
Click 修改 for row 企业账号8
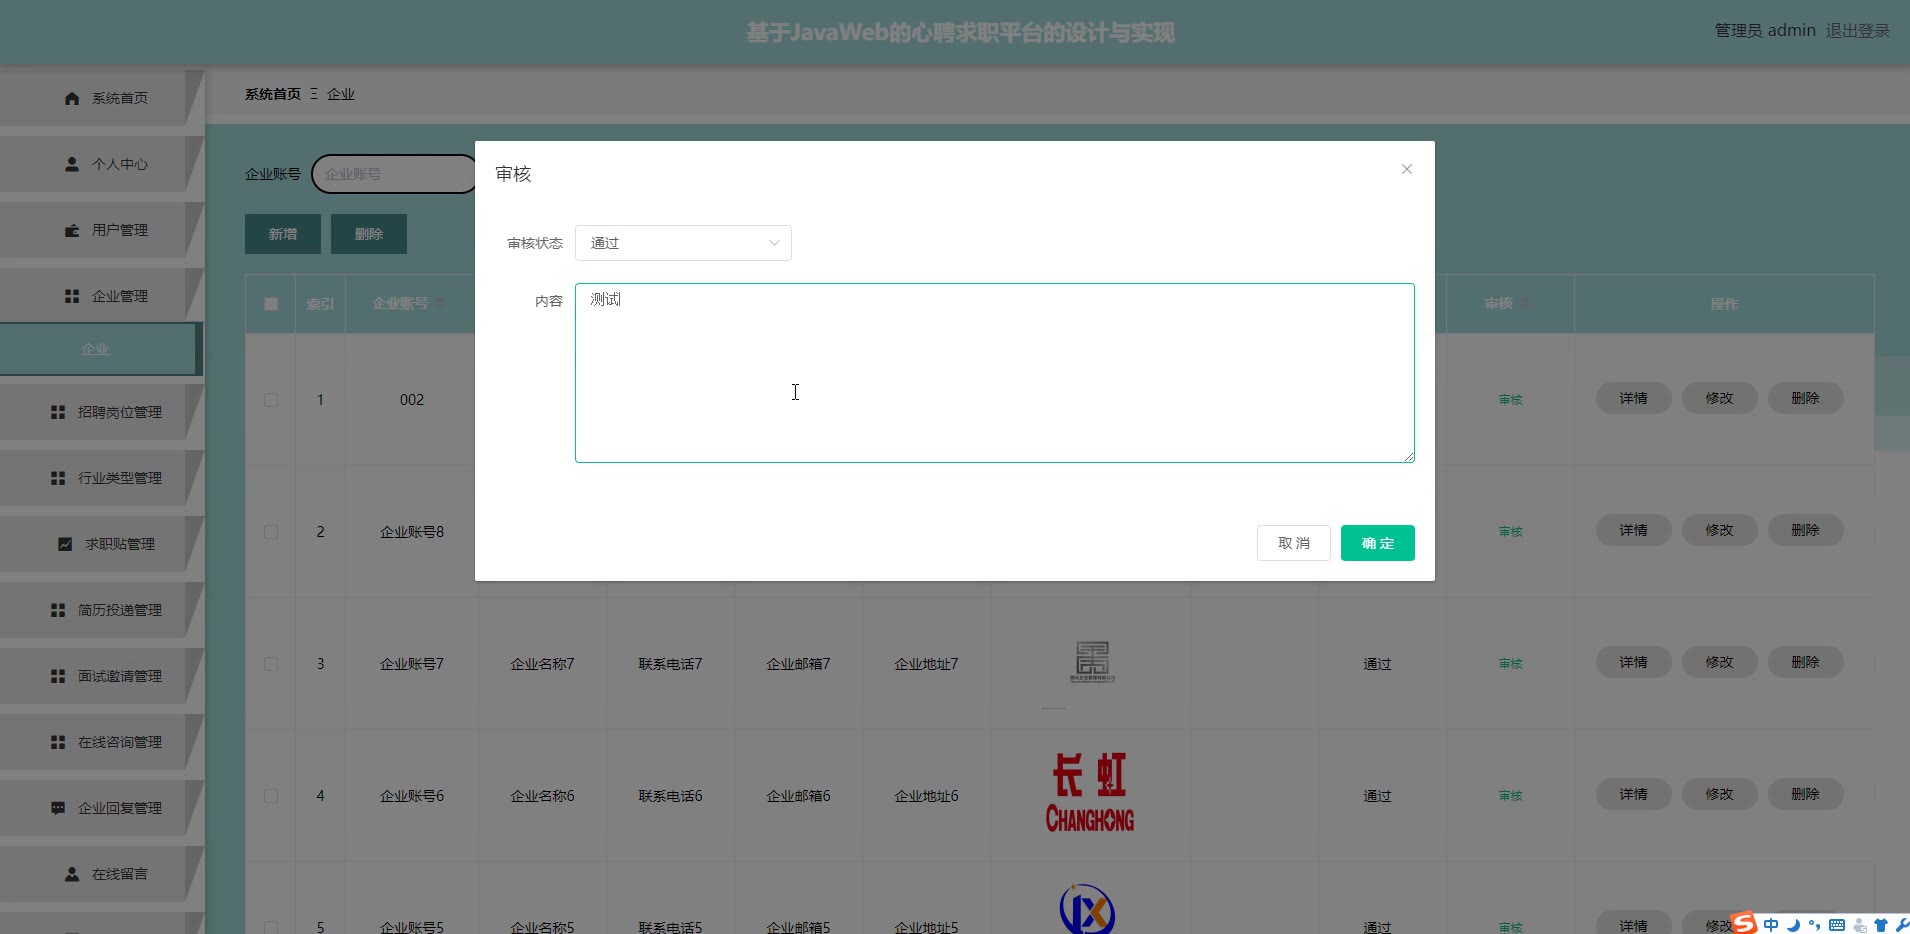coord(1720,530)
